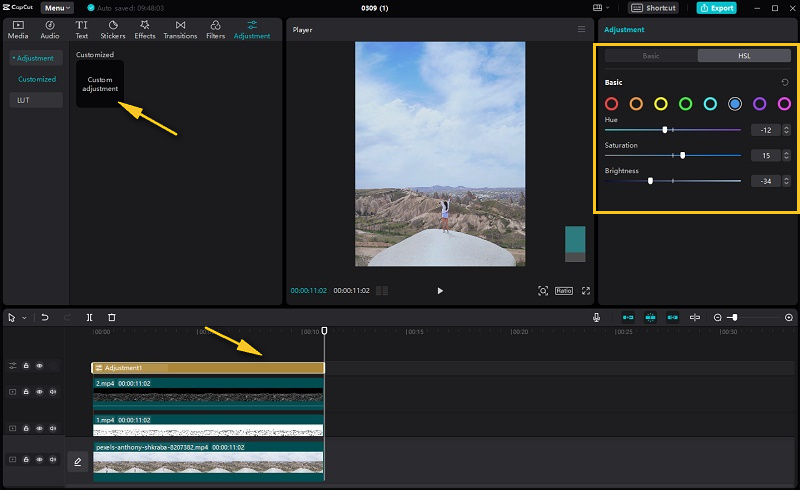Click the Shortcut button
The width and height of the screenshot is (800, 490).
[x=654, y=8]
